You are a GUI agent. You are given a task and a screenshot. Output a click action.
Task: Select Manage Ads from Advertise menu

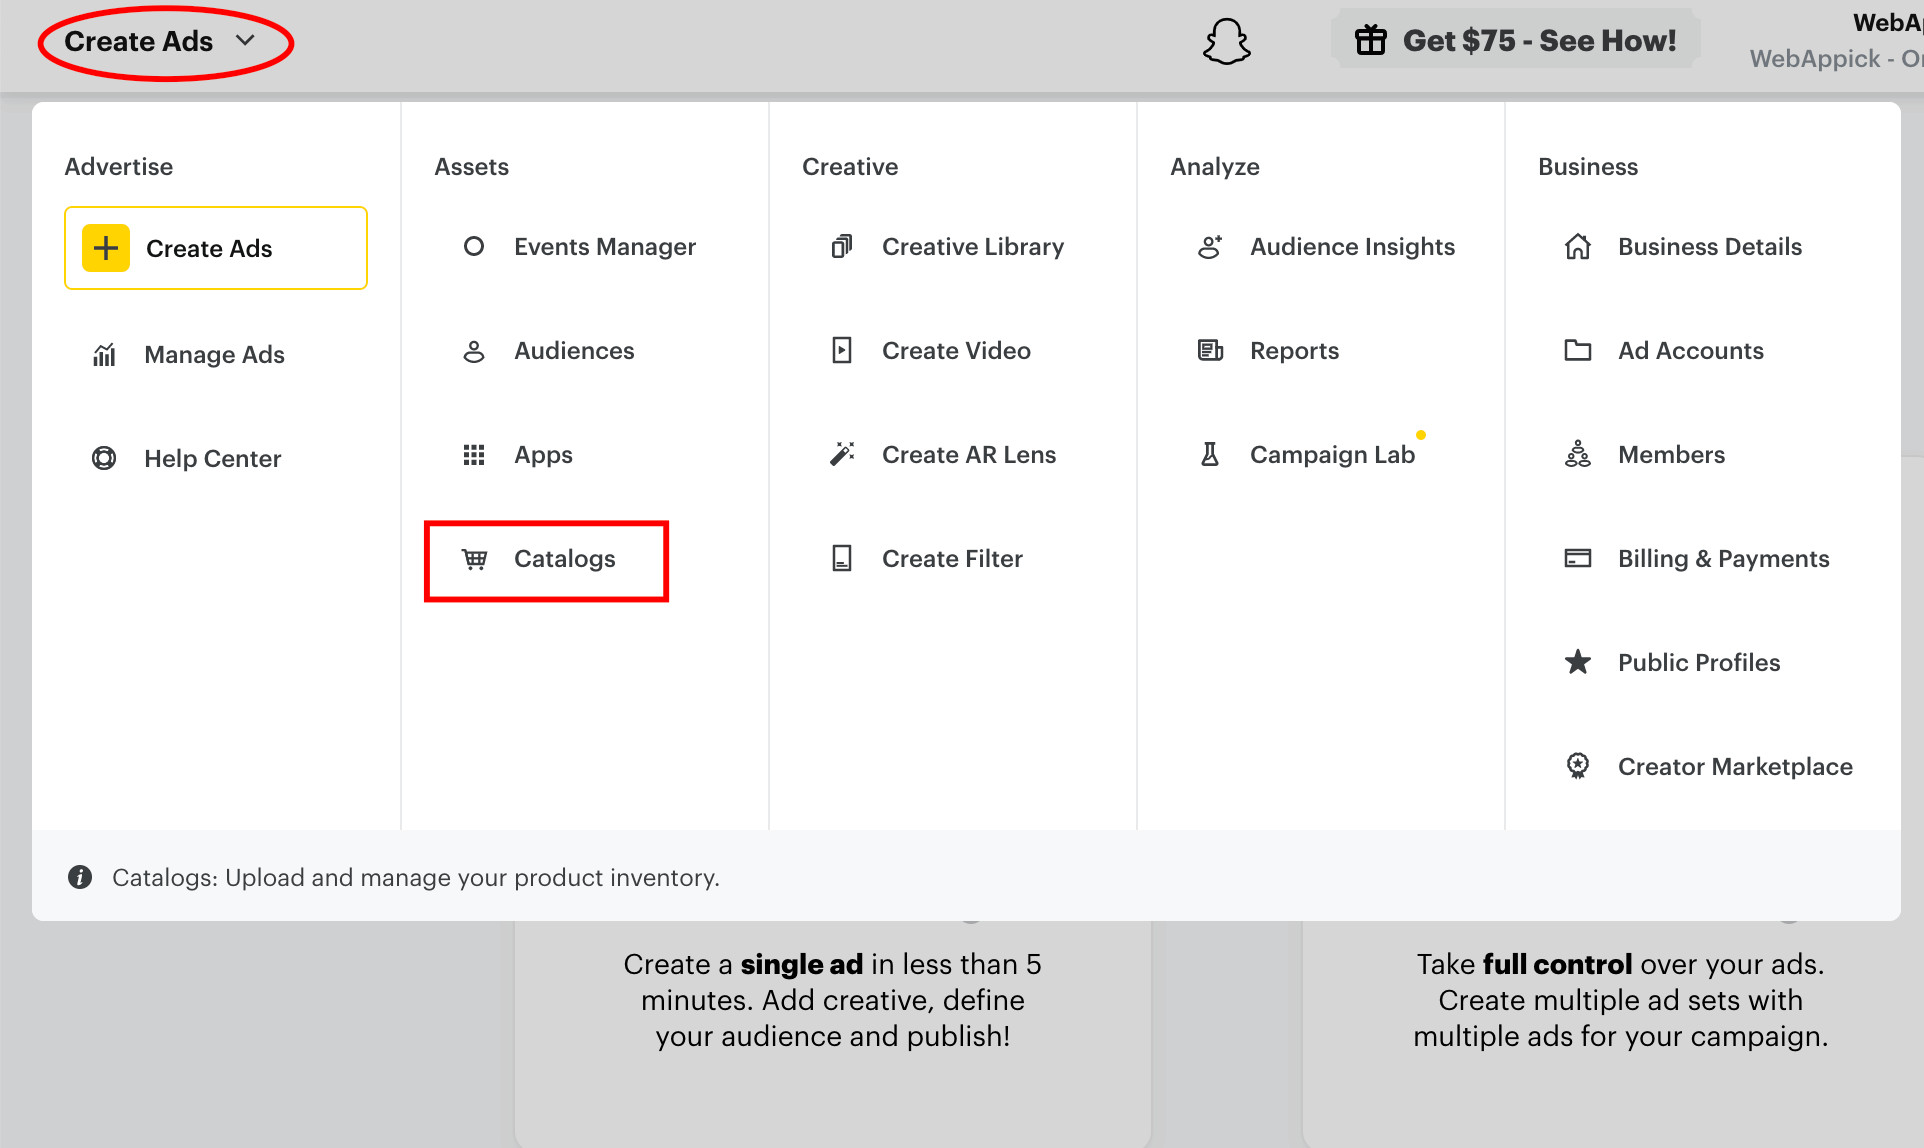point(214,354)
